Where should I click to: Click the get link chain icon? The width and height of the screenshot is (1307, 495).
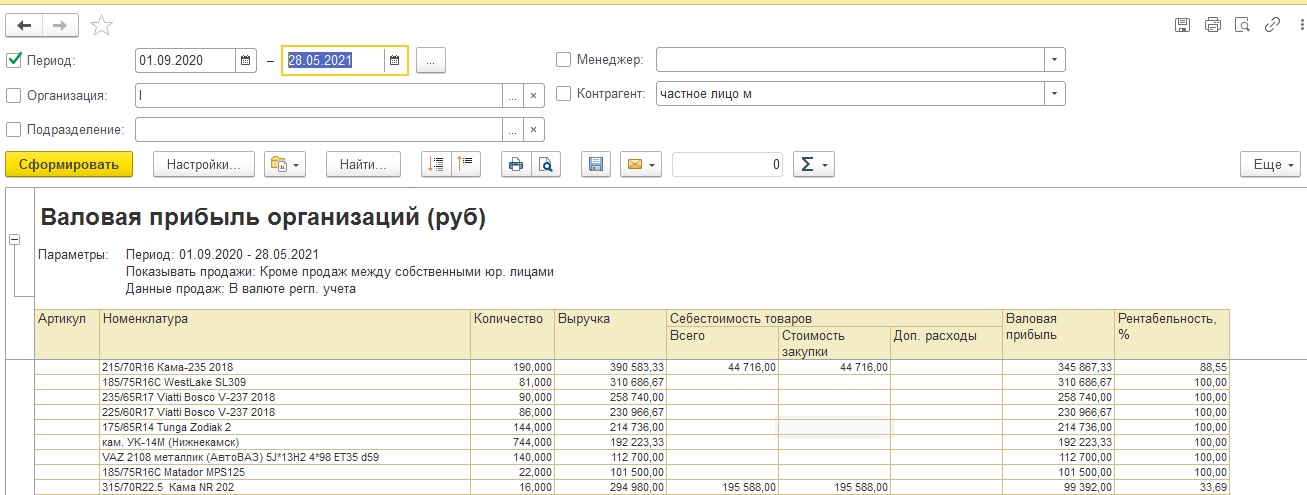tap(1272, 25)
